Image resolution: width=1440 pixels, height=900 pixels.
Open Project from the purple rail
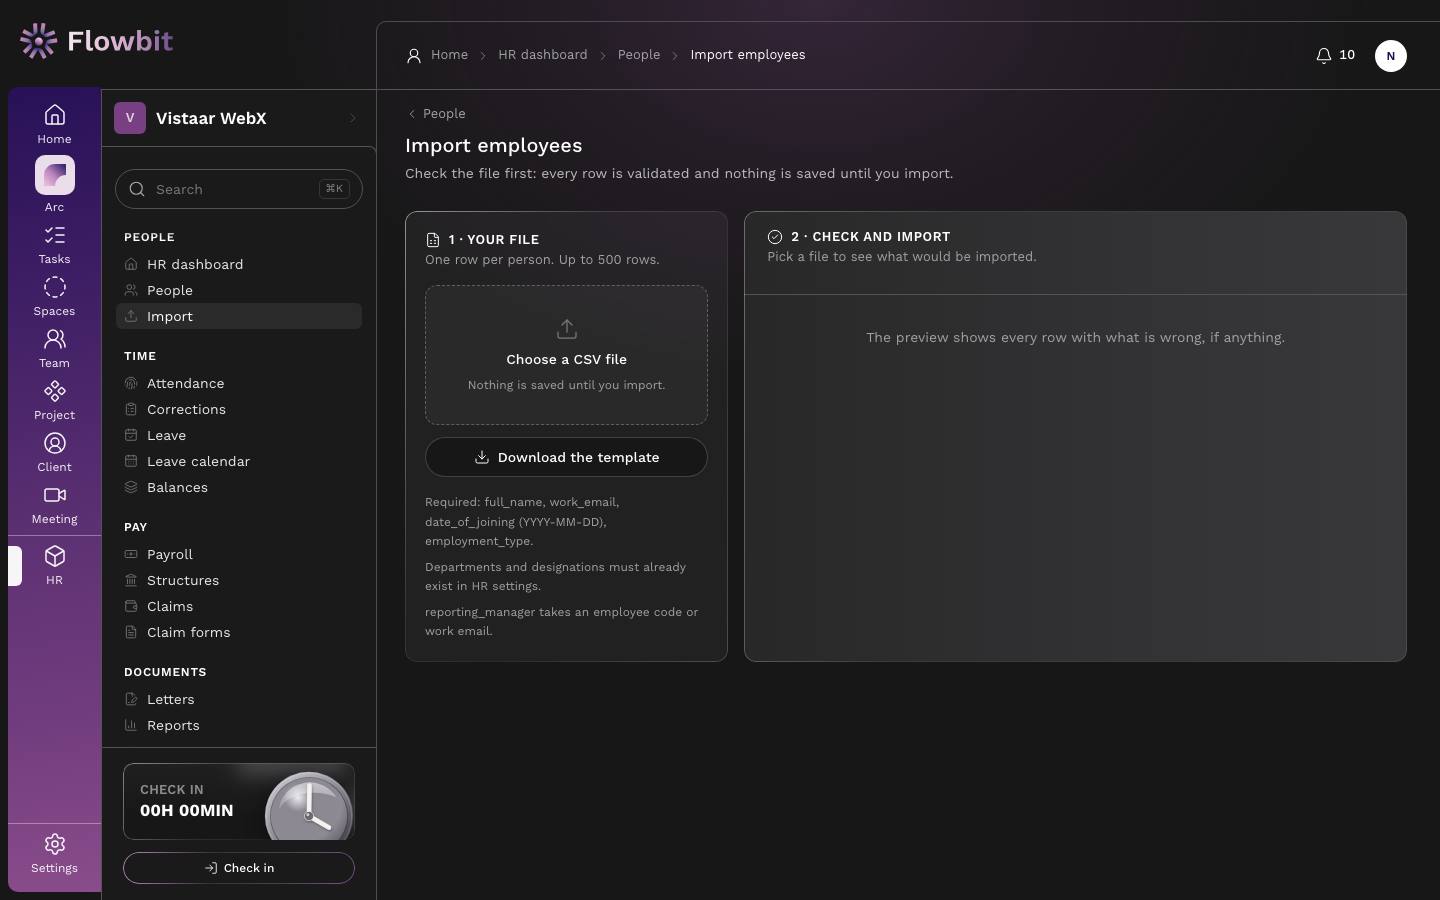point(54,401)
